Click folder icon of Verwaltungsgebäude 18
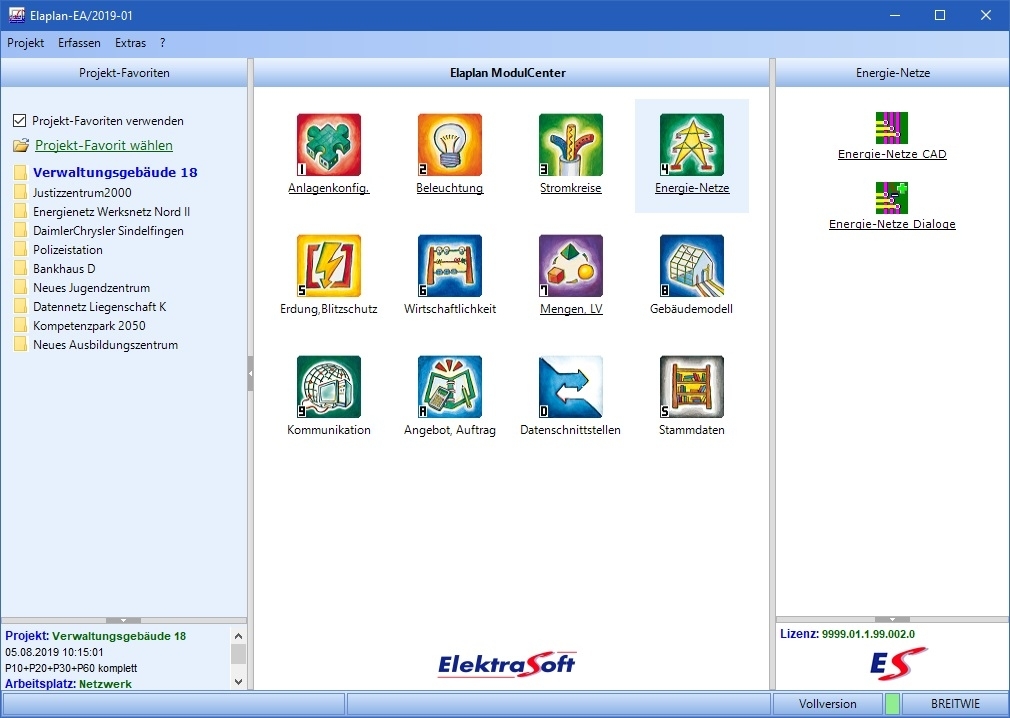This screenshot has width=1010, height=718. [21, 173]
